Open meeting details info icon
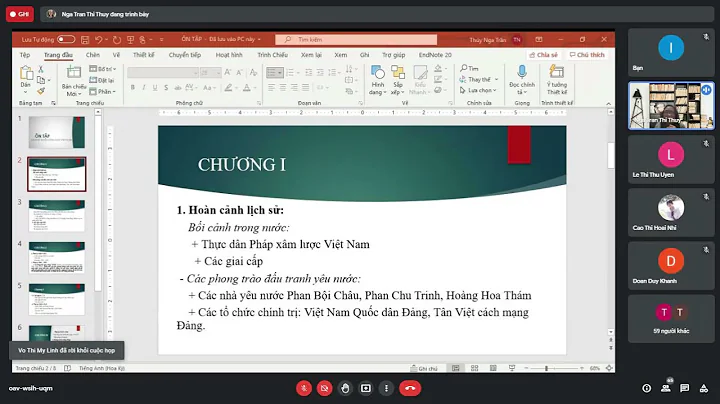 647,388
